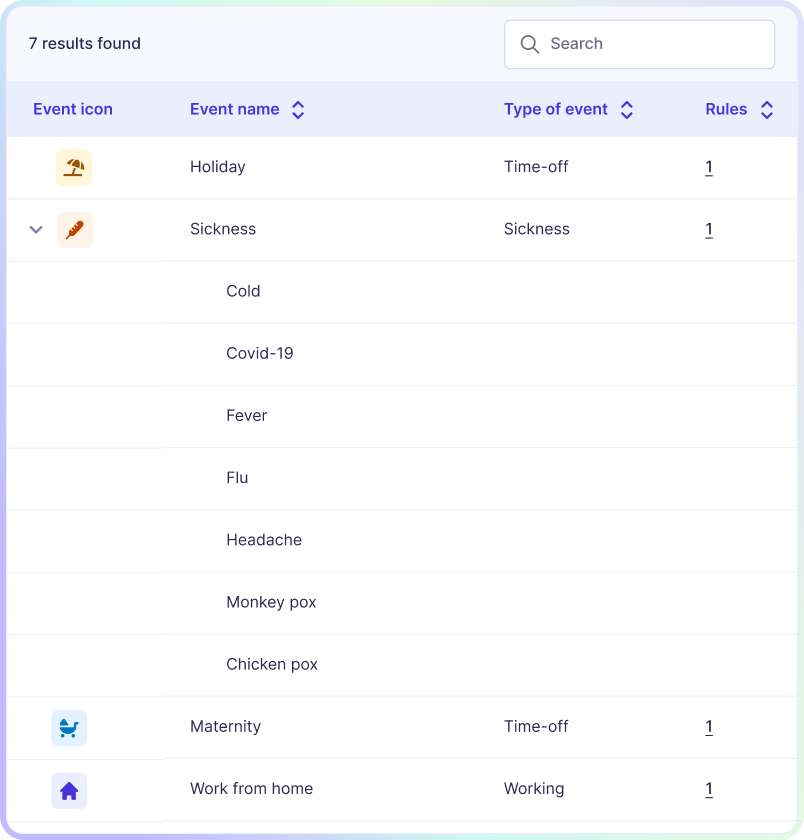The height and width of the screenshot is (840, 804).
Task: Select the Monkey pox sub-event row
Action: (x=271, y=602)
